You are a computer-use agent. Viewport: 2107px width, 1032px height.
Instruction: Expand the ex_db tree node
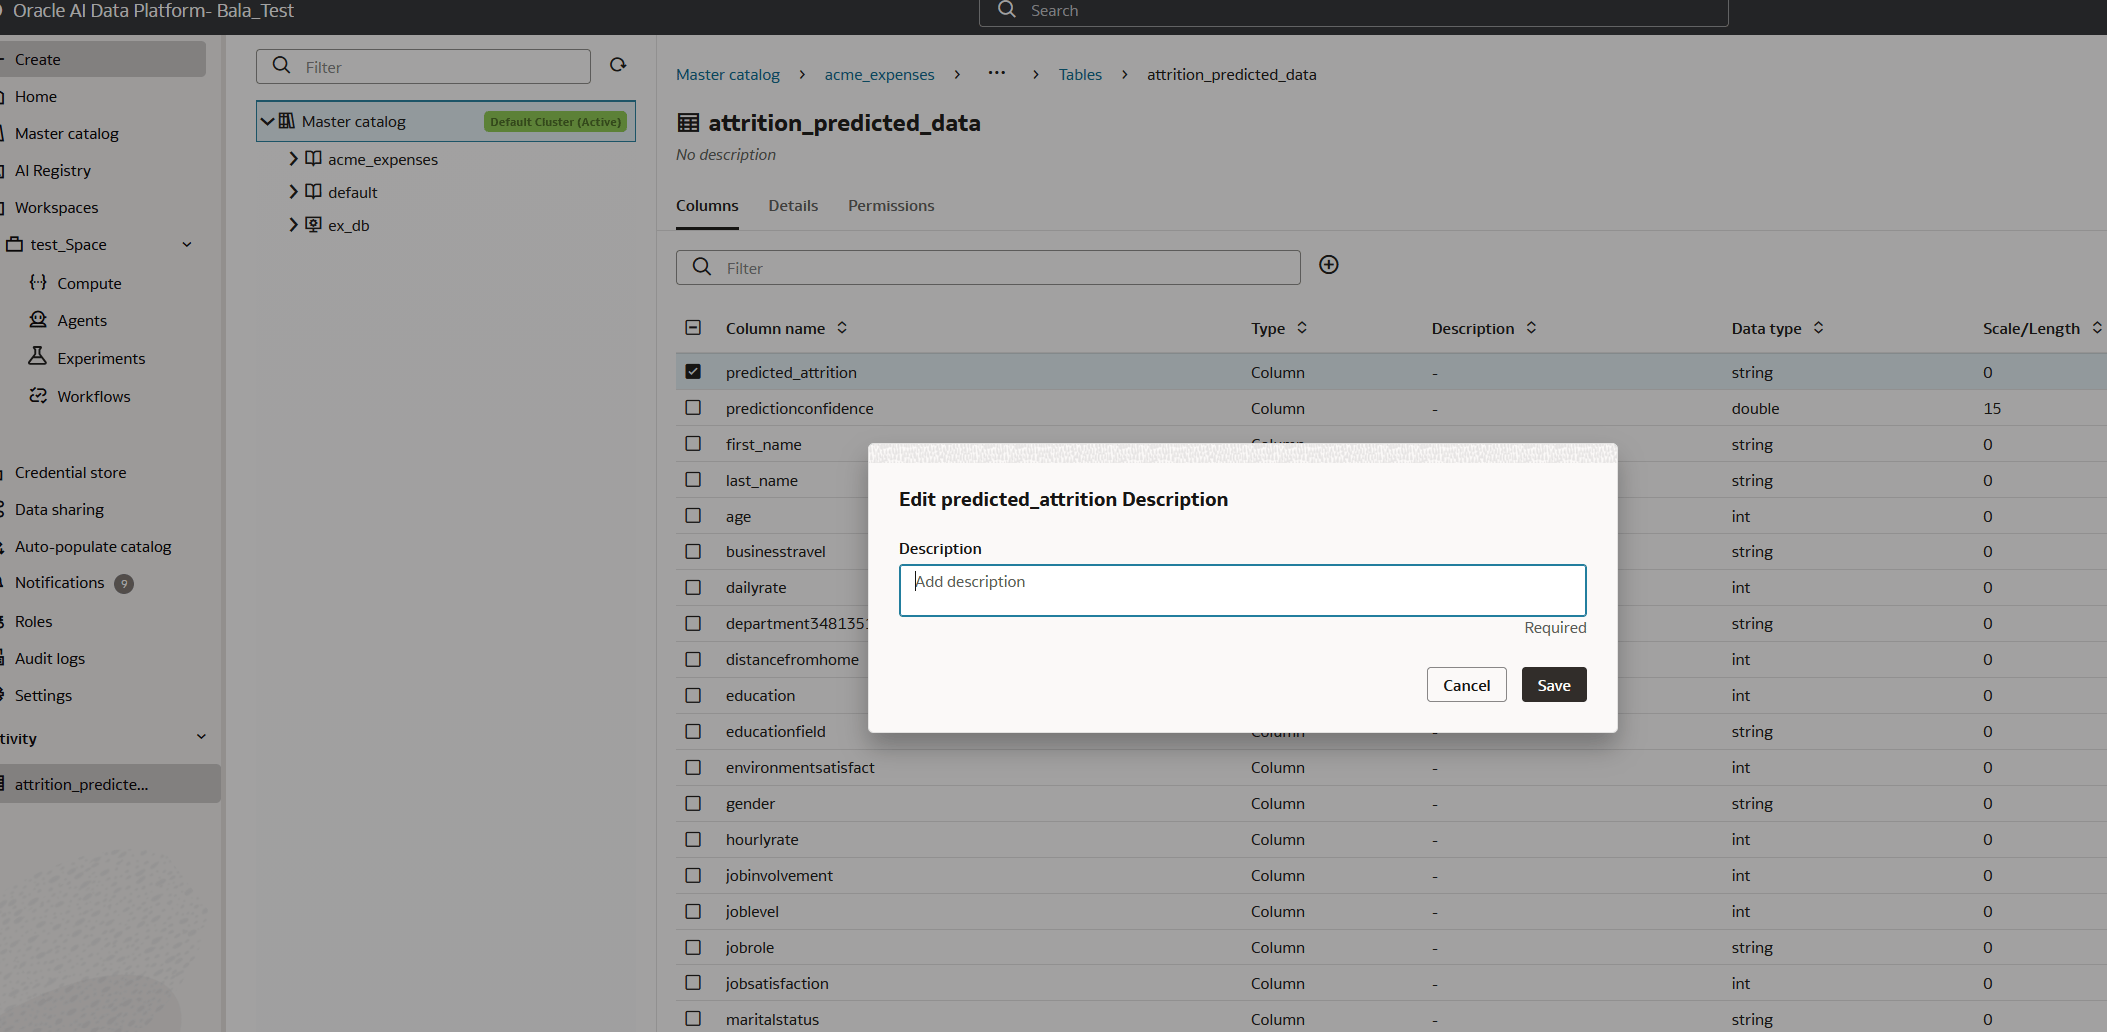pos(293,224)
